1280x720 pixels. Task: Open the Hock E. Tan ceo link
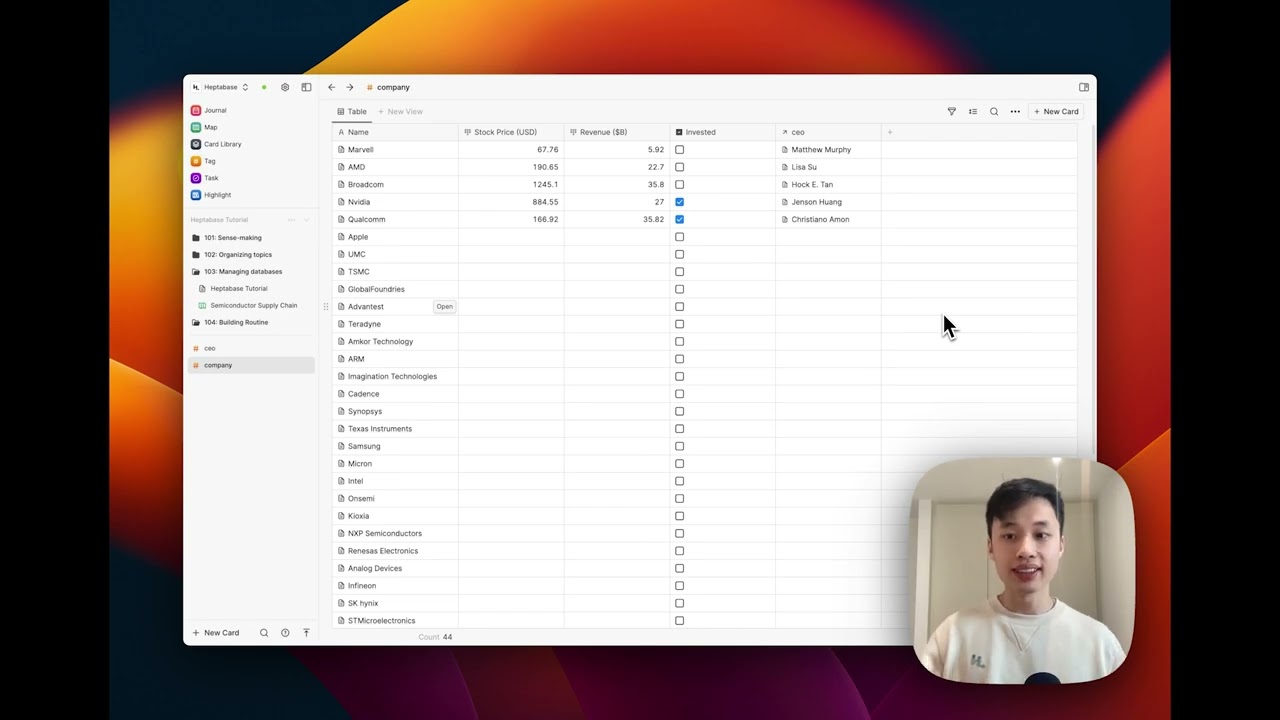coord(812,185)
